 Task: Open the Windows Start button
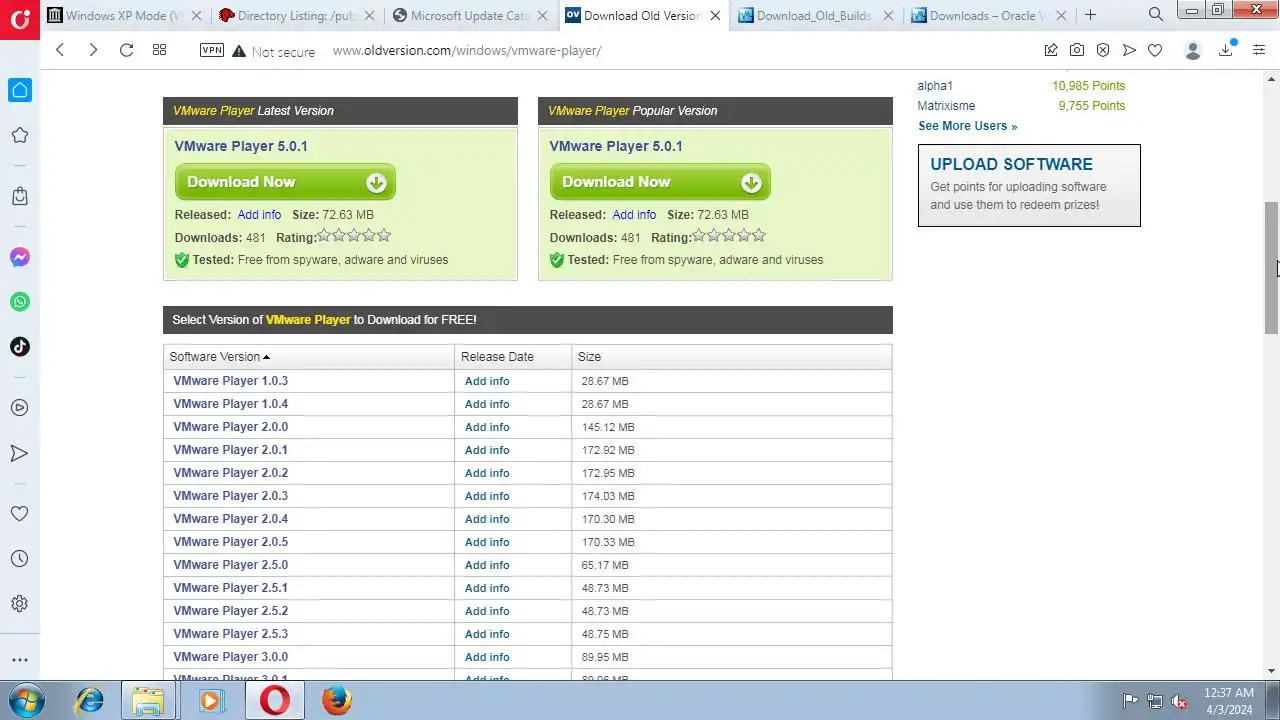(x=25, y=700)
